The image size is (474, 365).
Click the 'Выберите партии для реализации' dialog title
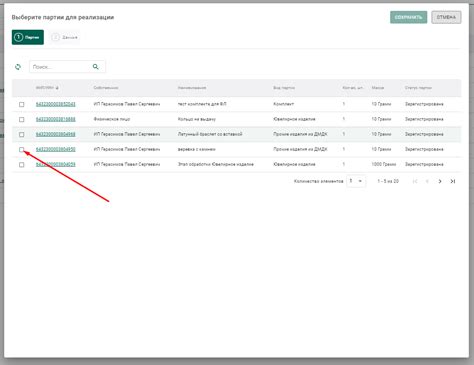[63, 17]
